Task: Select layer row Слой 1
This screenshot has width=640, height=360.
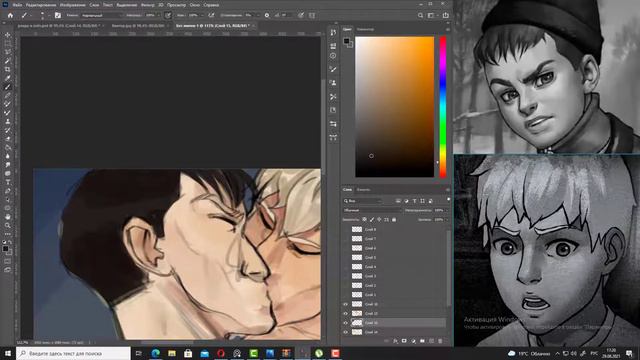Action: pos(394,295)
